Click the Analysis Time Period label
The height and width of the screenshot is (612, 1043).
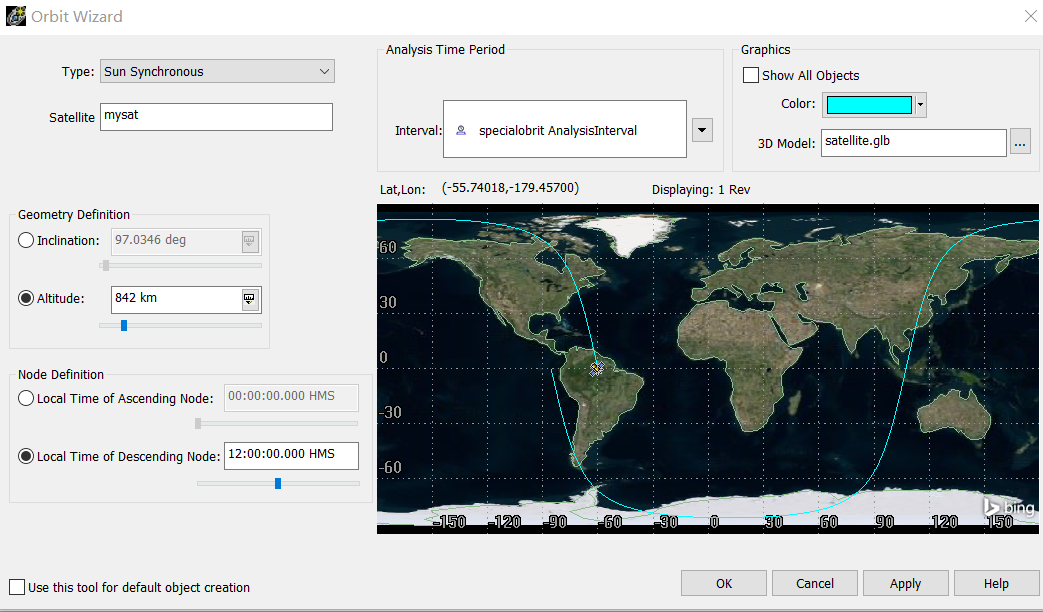click(x=445, y=49)
